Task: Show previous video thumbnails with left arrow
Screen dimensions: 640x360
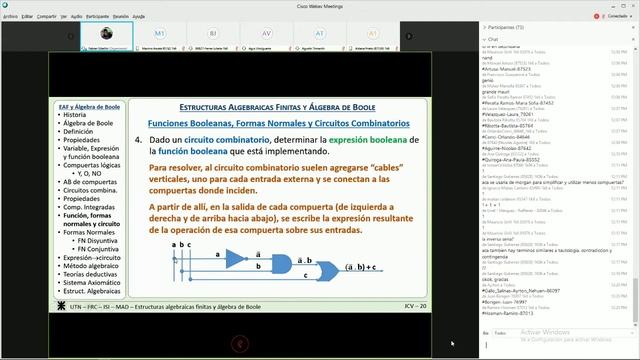Action: click(70, 36)
